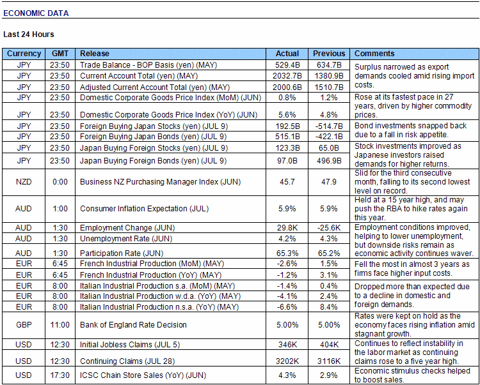Click the 529.4B actual value
The width and height of the screenshot is (480, 385).
(287, 65)
